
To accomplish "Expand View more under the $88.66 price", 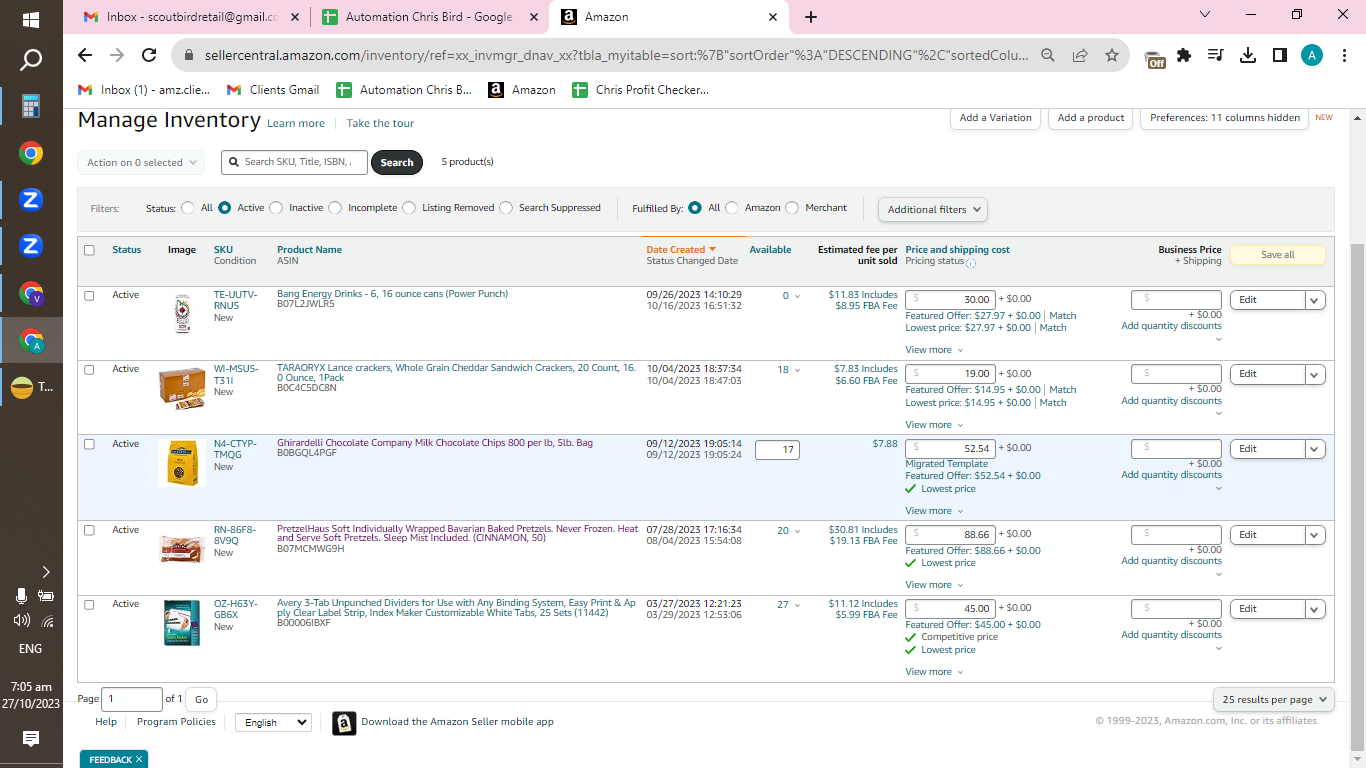I will tap(934, 585).
